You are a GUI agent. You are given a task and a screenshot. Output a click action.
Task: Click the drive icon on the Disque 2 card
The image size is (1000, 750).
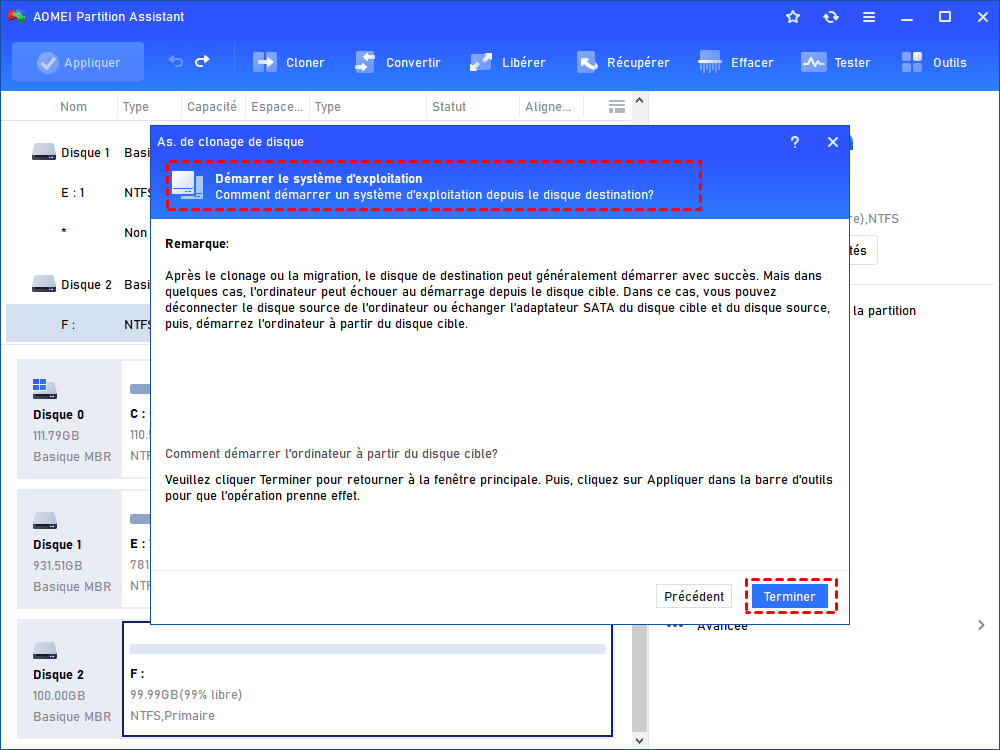(x=45, y=651)
